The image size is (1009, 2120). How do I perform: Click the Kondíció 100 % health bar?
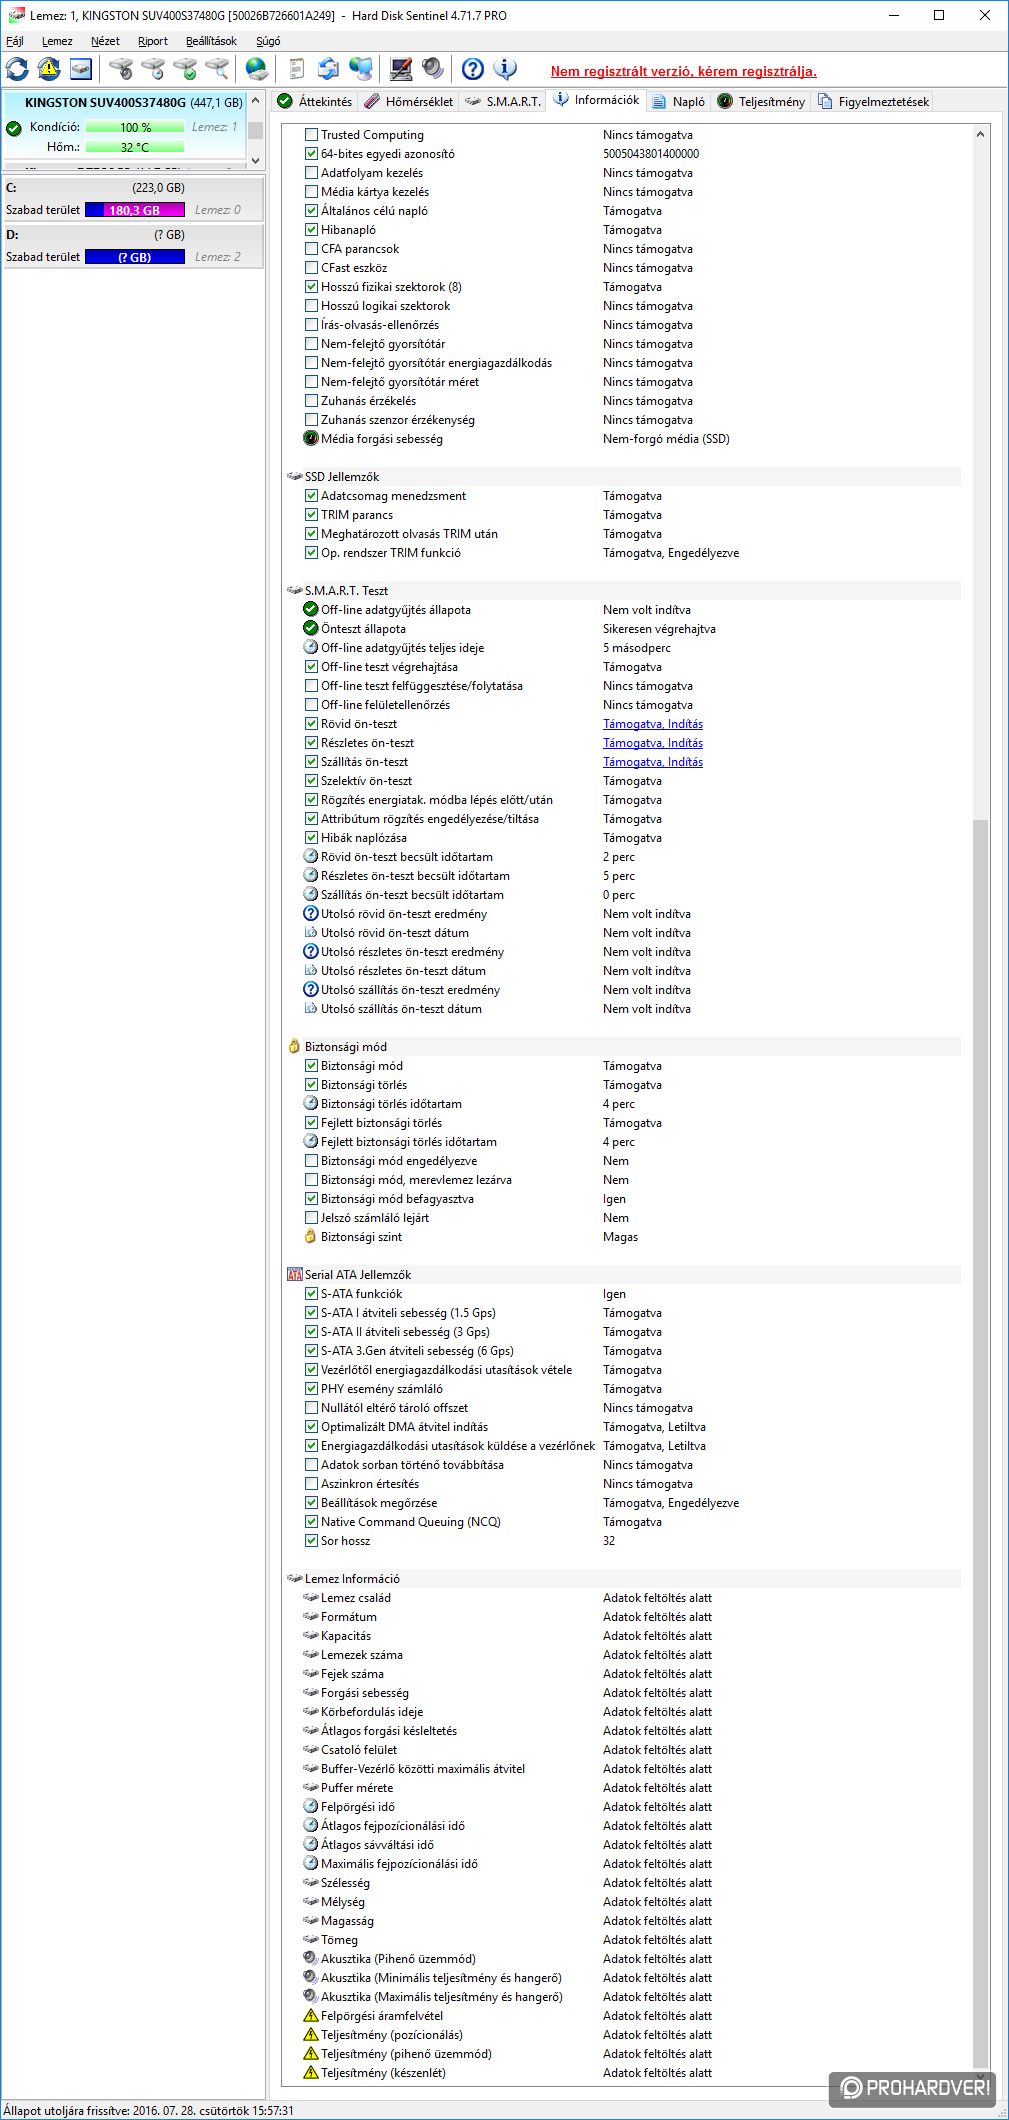(135, 127)
